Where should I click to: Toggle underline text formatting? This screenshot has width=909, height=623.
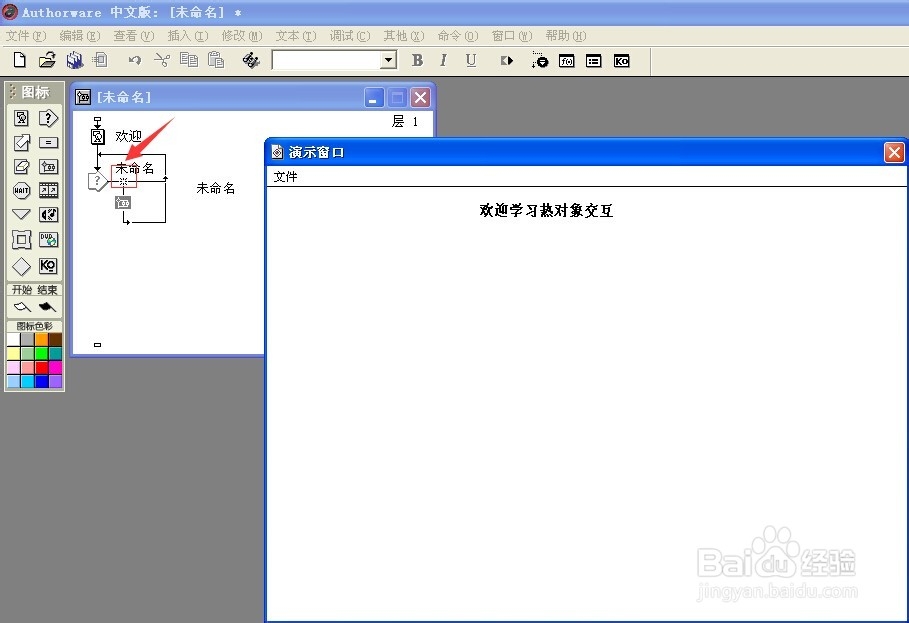470,61
